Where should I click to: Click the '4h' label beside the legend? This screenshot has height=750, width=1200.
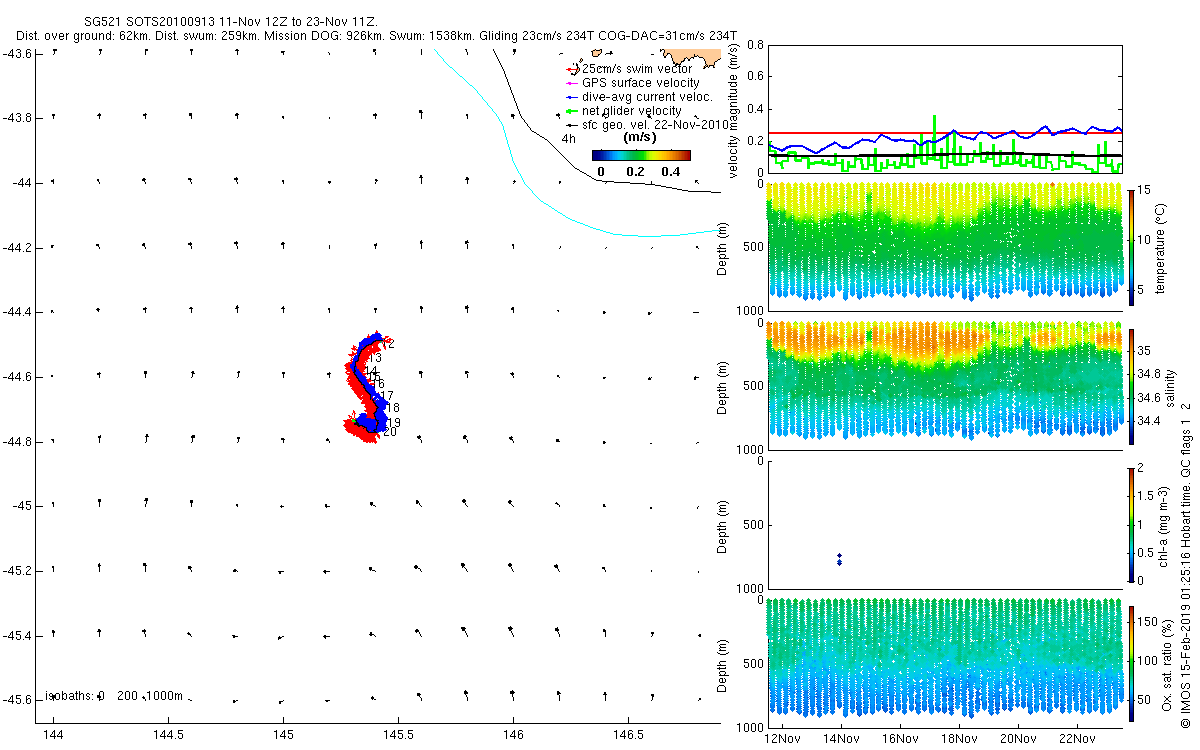tap(569, 139)
